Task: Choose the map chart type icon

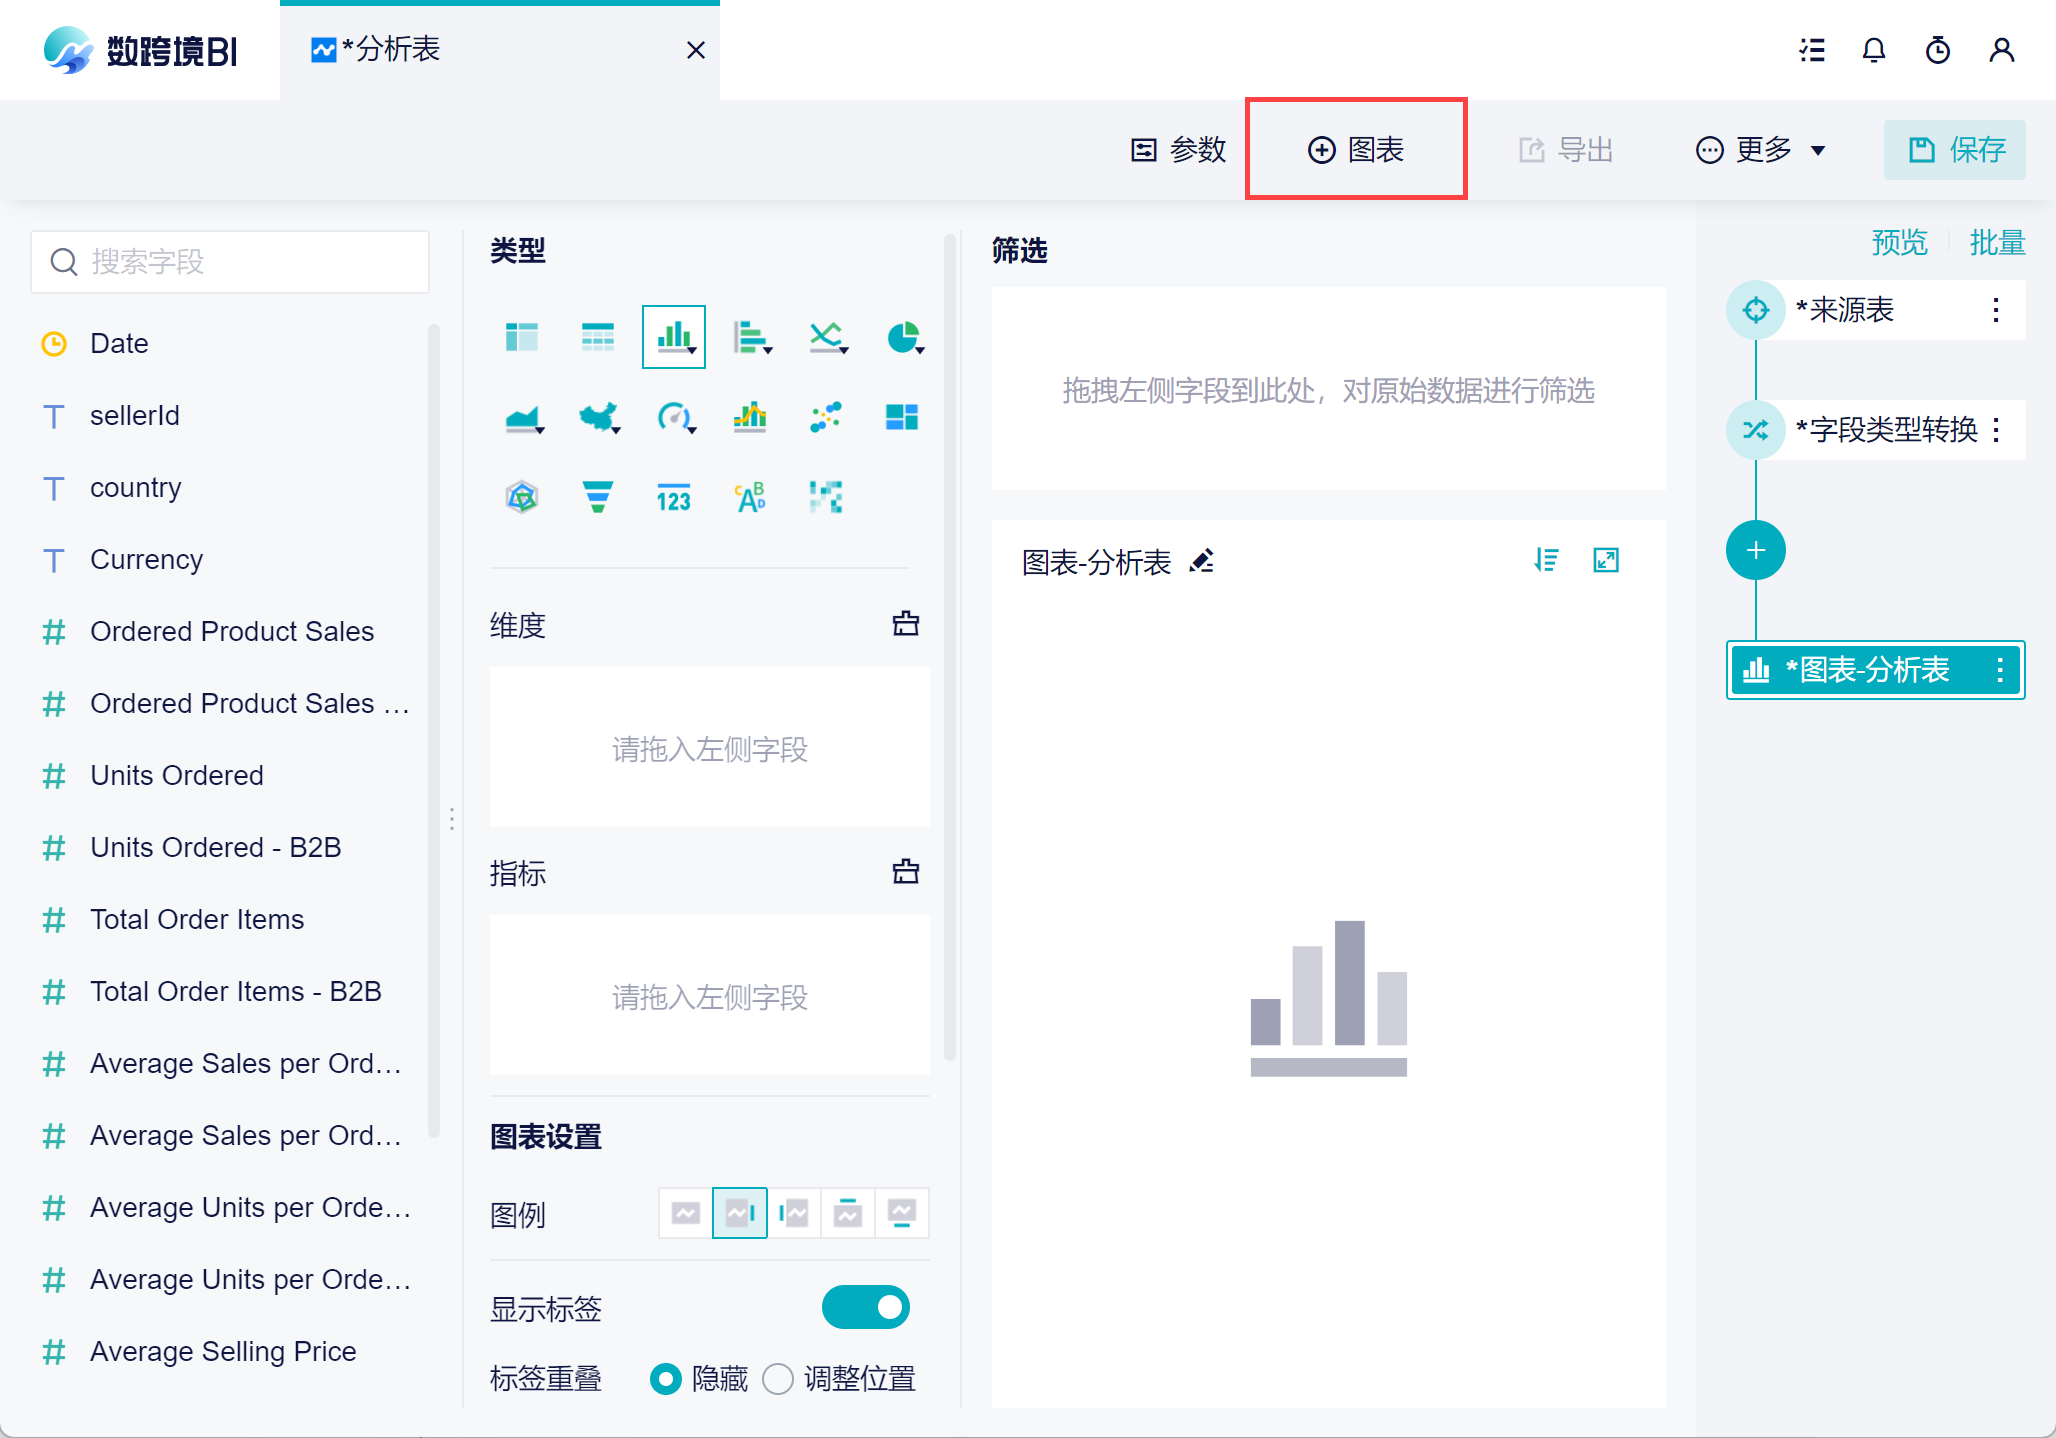Action: click(598, 417)
